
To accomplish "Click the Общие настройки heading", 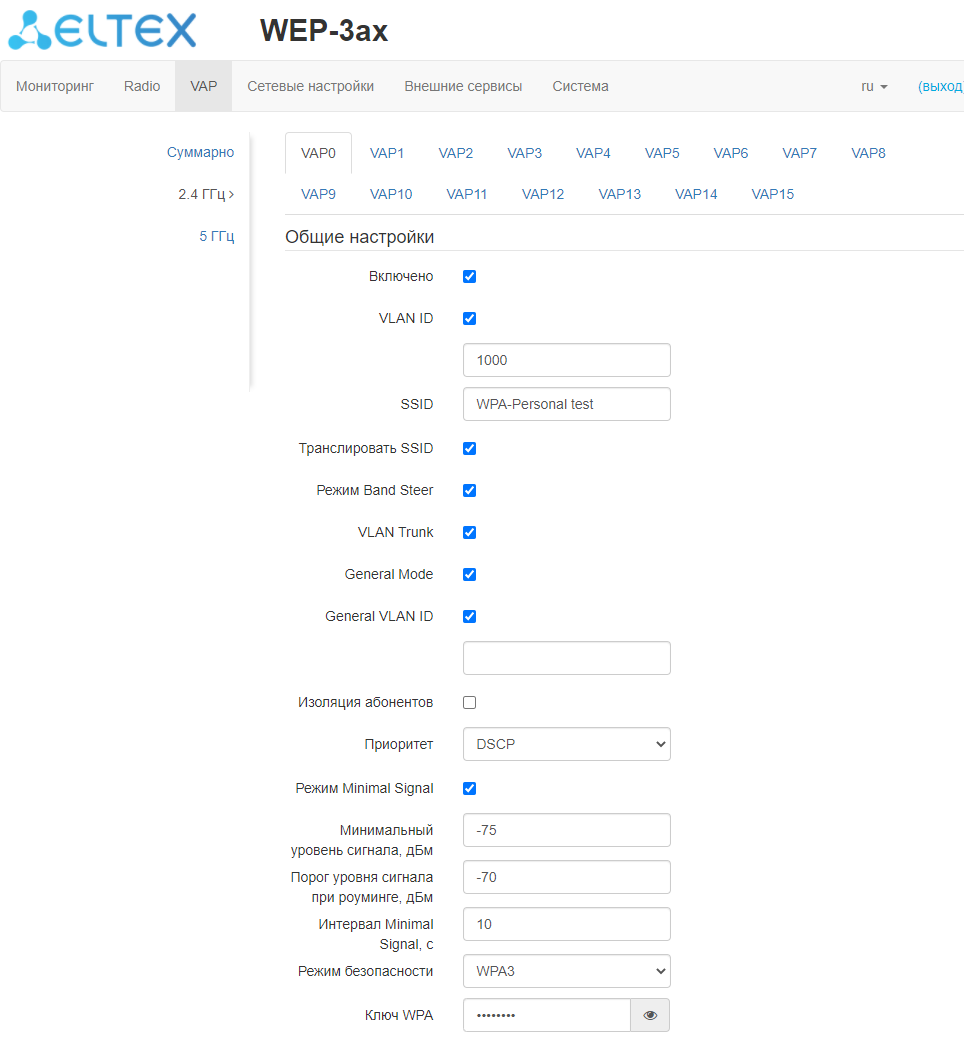I will pyautogui.click(x=359, y=237).
